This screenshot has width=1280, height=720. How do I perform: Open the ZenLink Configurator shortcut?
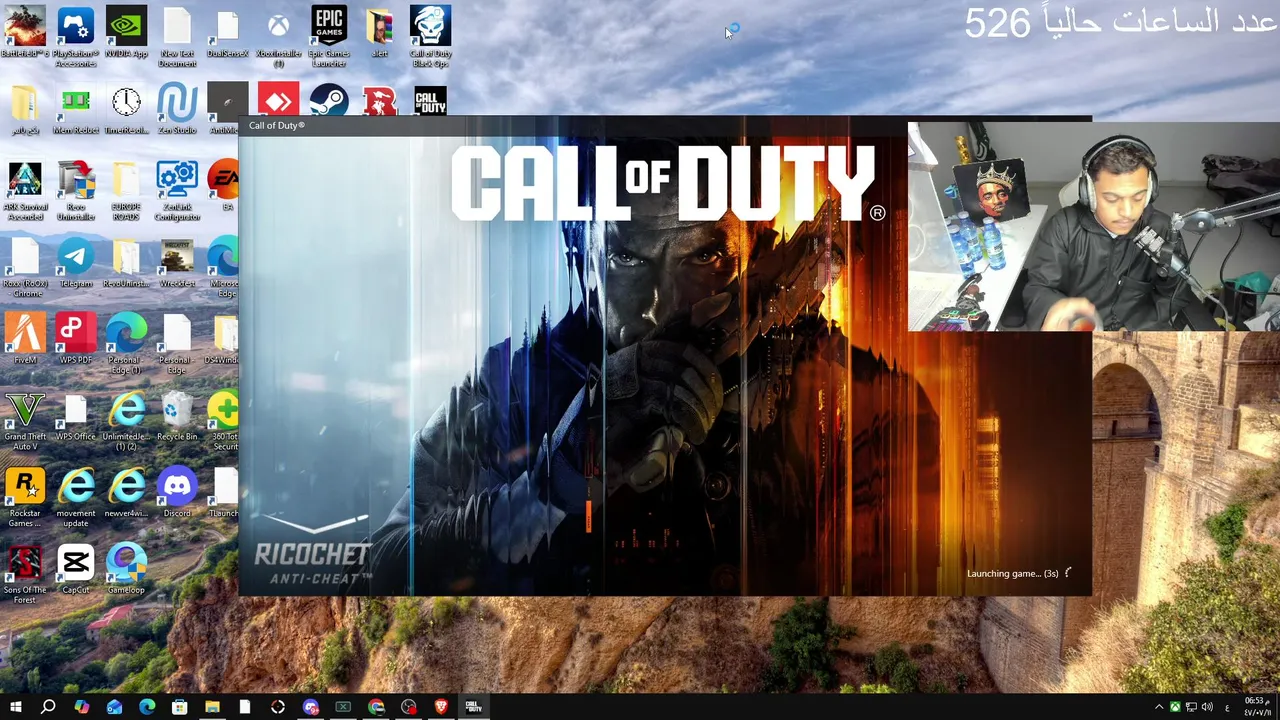pos(177,192)
